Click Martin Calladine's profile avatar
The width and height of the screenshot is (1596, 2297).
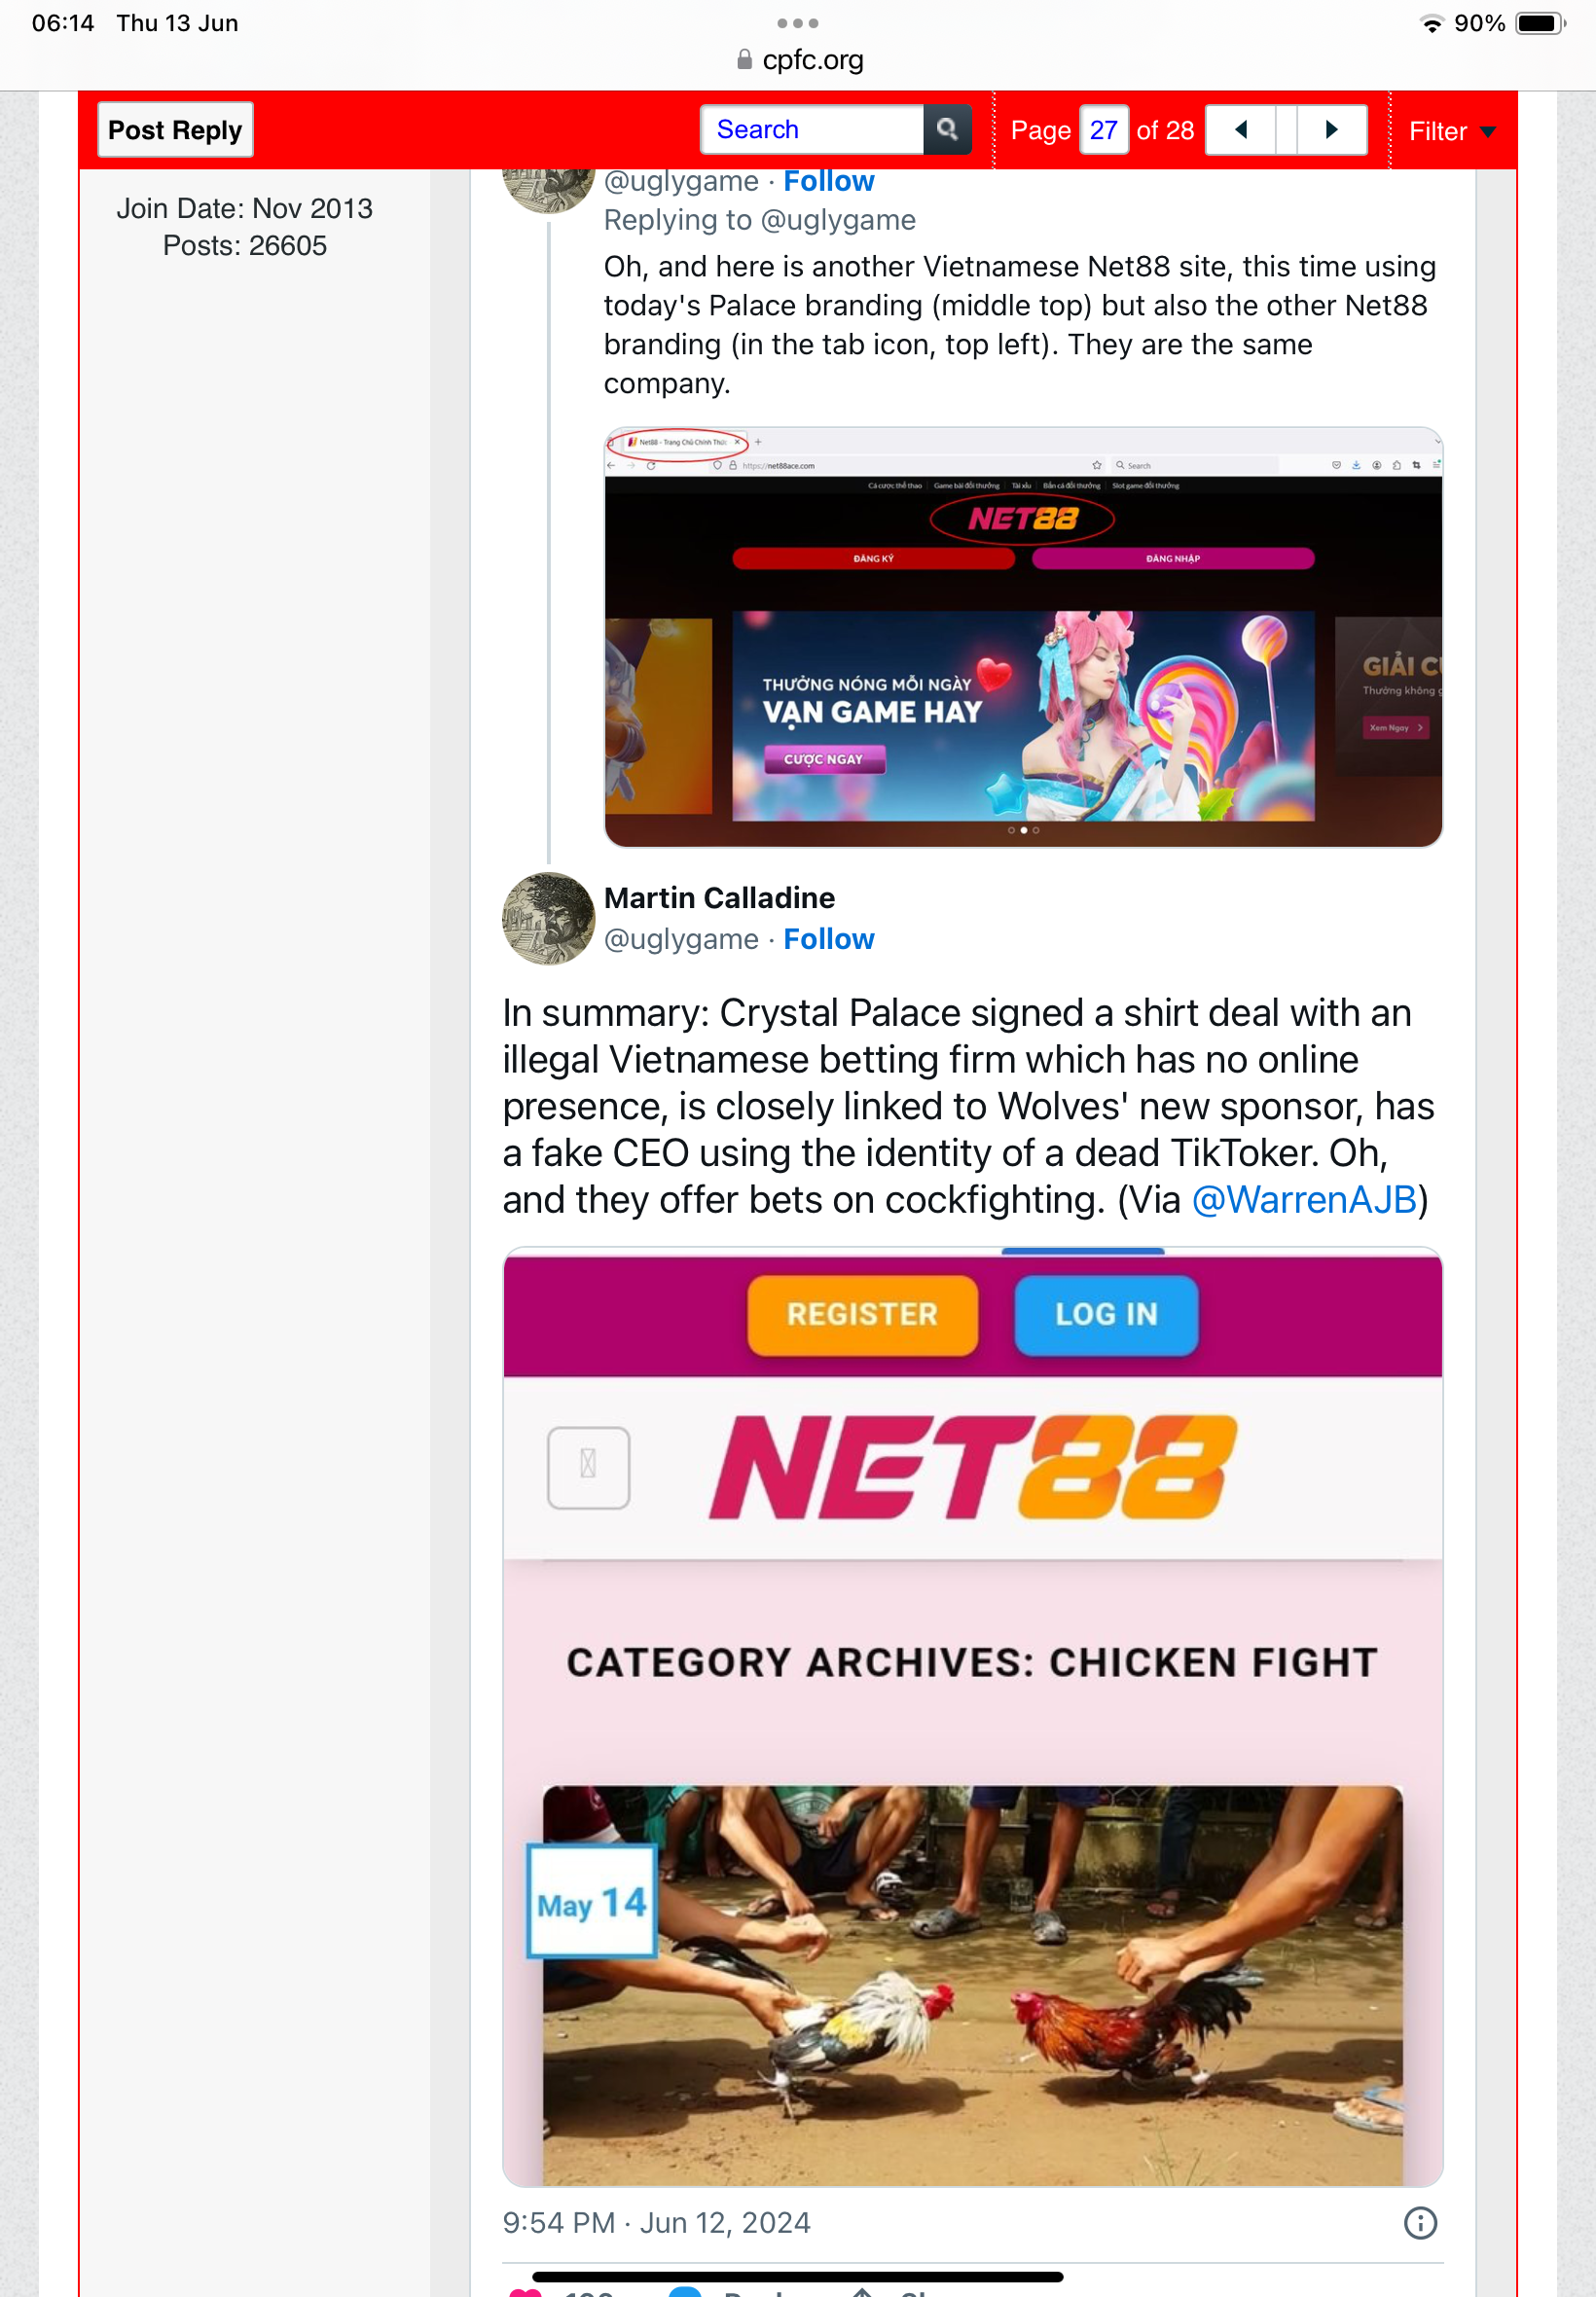tap(548, 918)
